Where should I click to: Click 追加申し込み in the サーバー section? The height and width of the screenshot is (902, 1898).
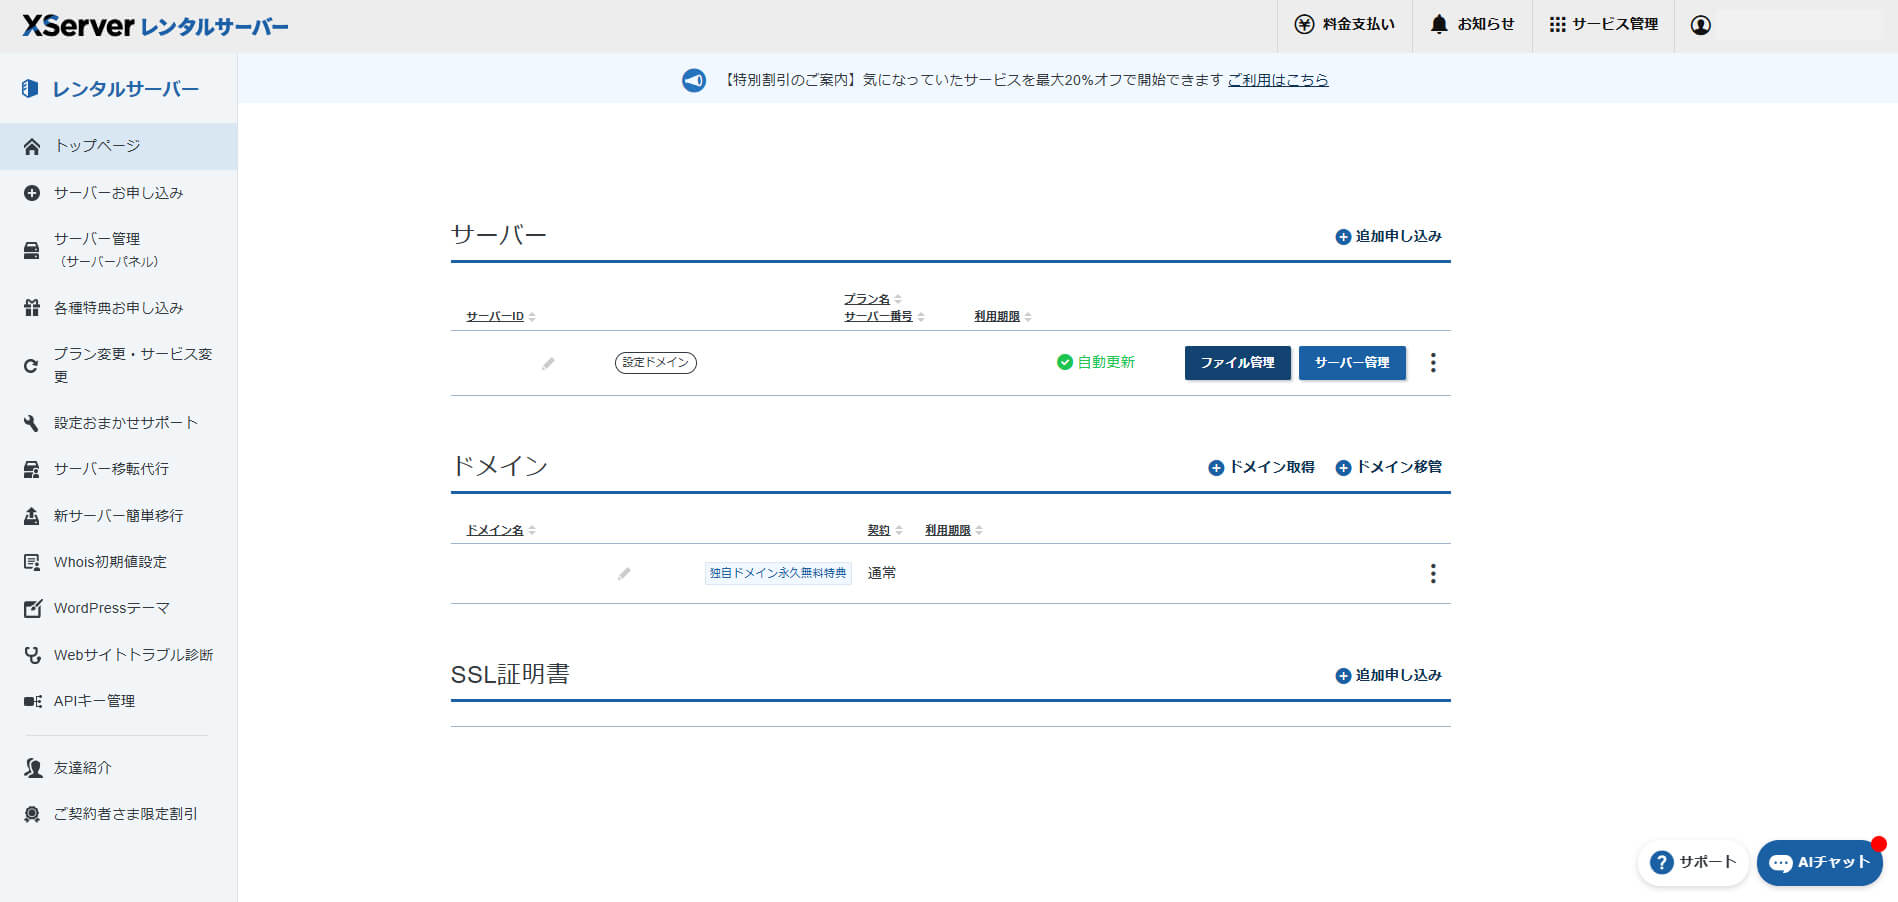point(1389,237)
